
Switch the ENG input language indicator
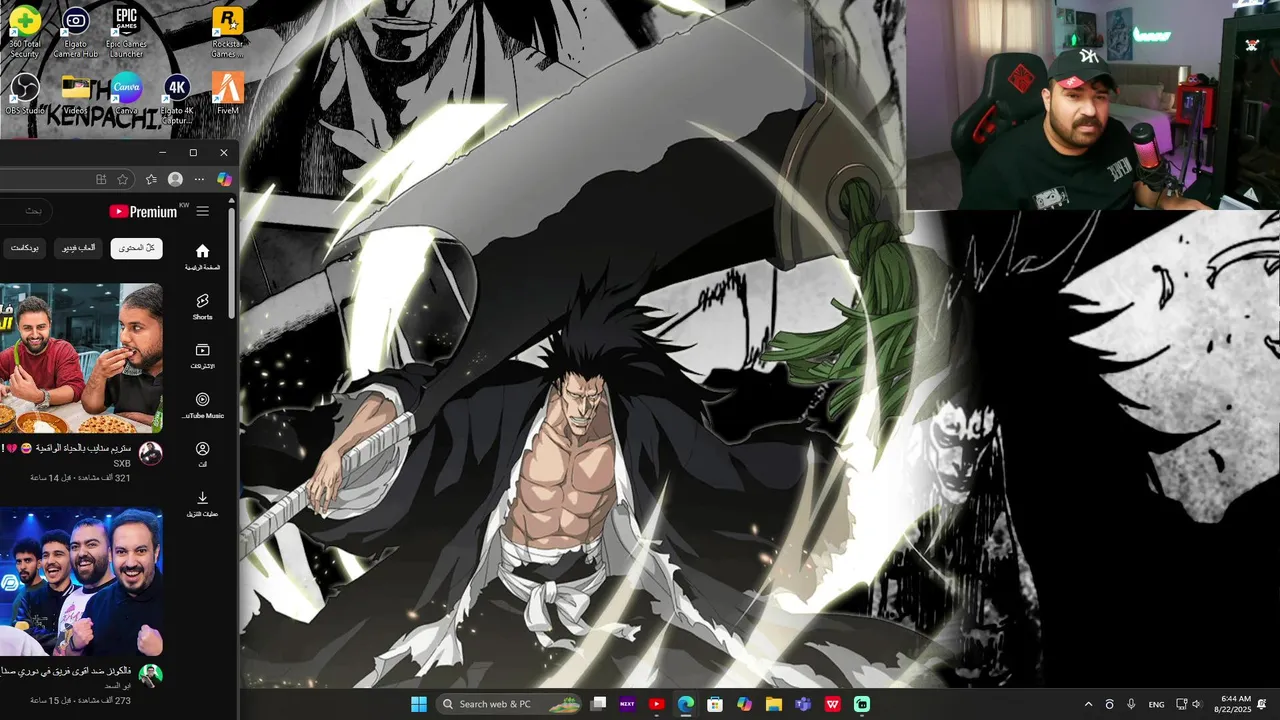[1156, 704]
